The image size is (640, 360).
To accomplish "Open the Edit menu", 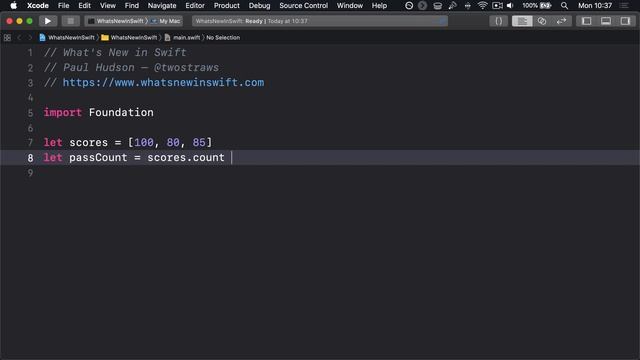I will click(84, 5).
